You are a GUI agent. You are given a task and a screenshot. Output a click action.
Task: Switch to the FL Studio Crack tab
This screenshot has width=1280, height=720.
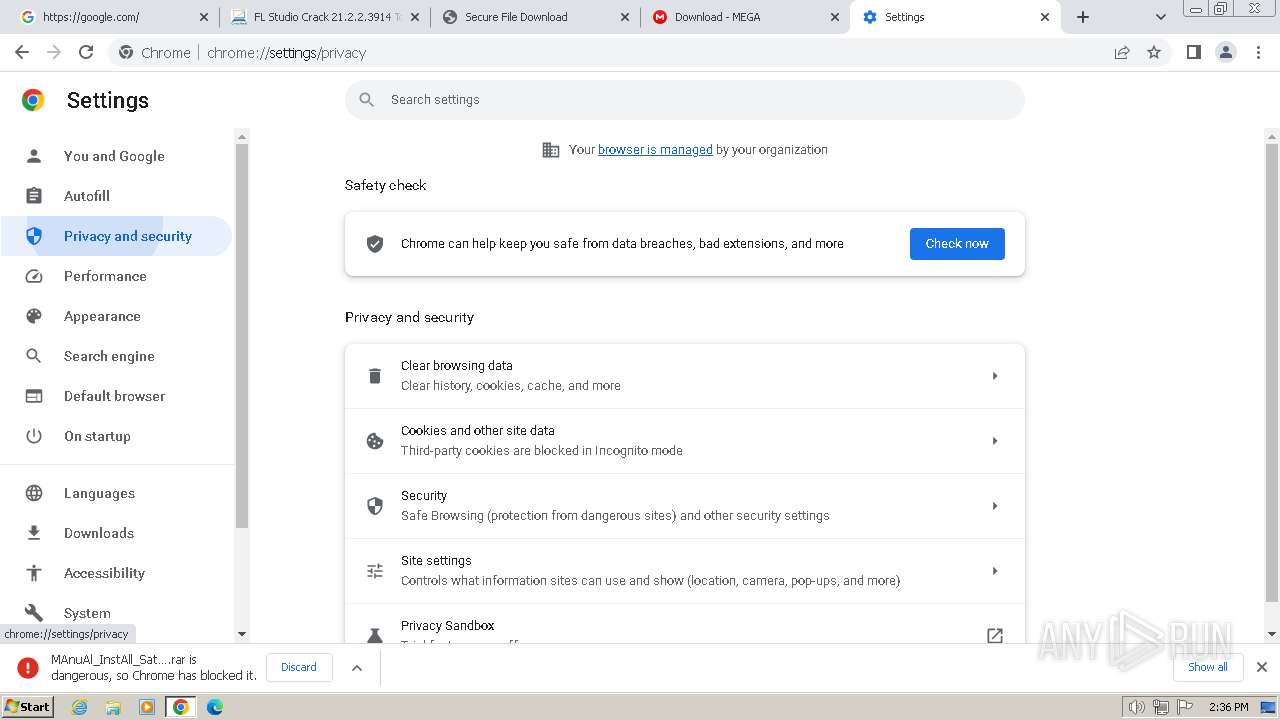coord(324,17)
